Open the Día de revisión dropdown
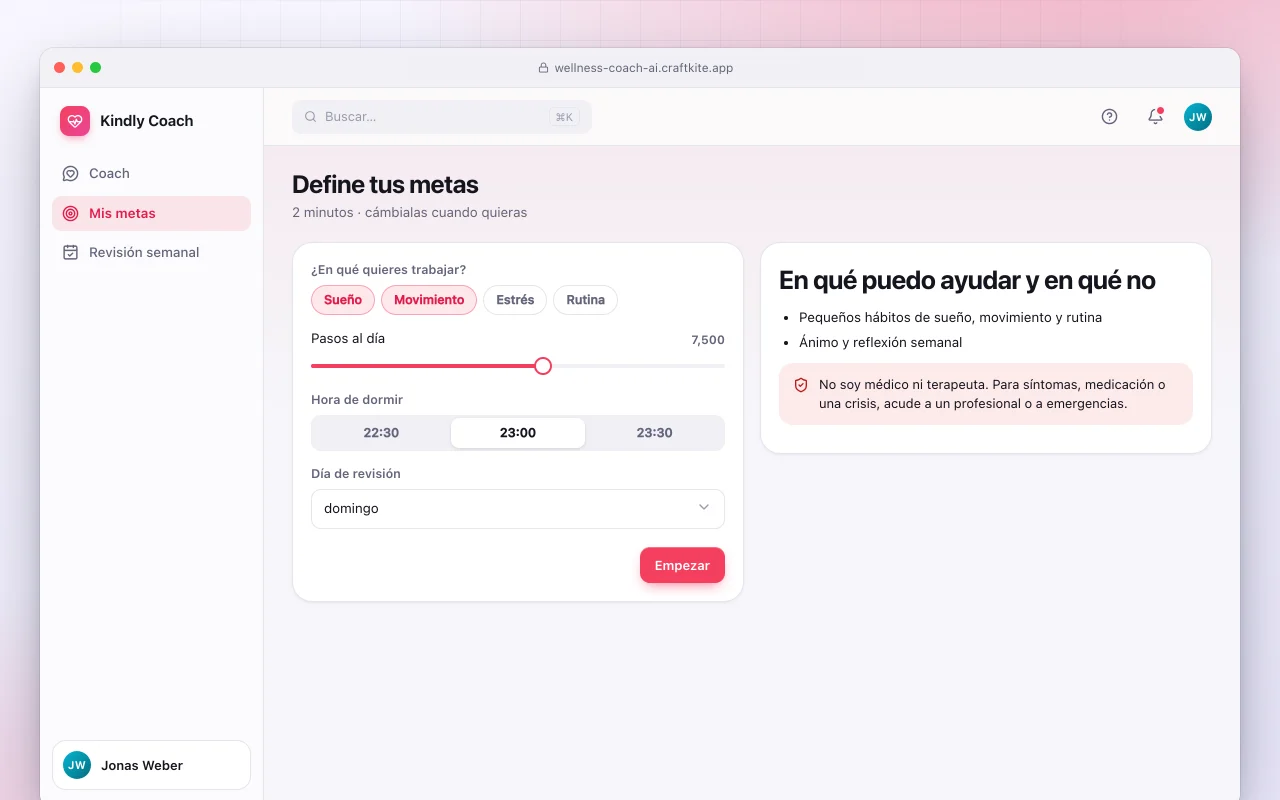1280x800 pixels. point(518,509)
